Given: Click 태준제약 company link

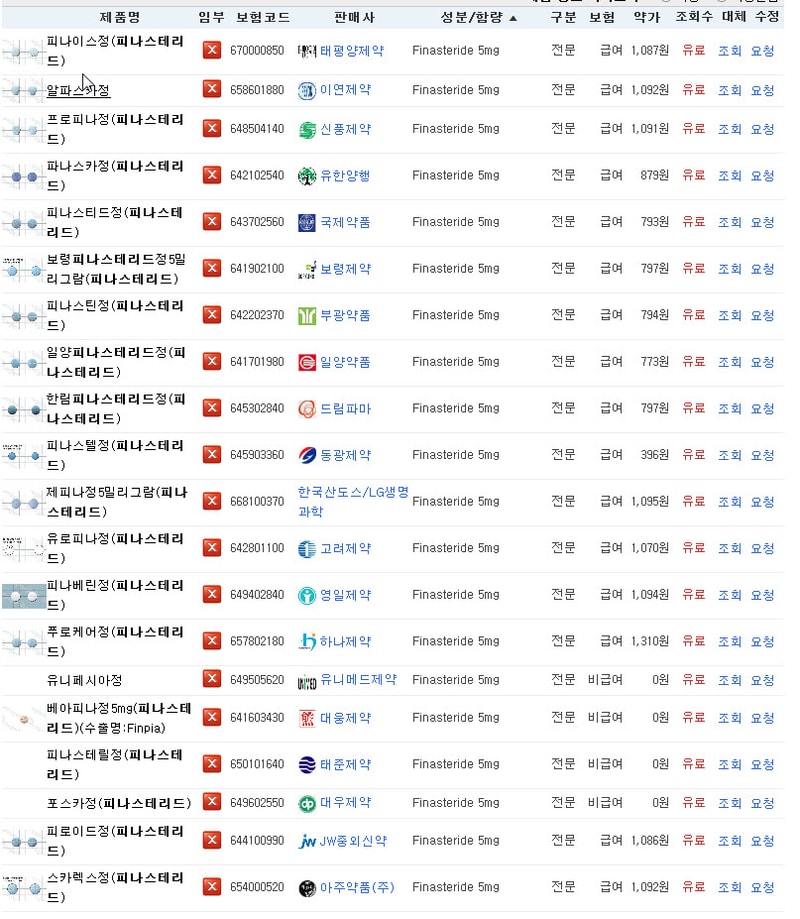Looking at the screenshot, I should tap(345, 764).
